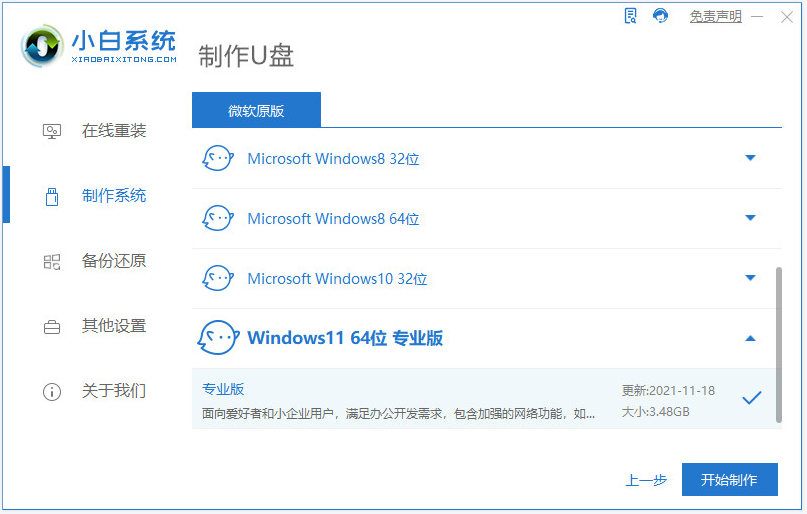Screen dimensions: 807x514
Task: Toggle the checkmark on the 专业版 row
Action: [x=751, y=398]
